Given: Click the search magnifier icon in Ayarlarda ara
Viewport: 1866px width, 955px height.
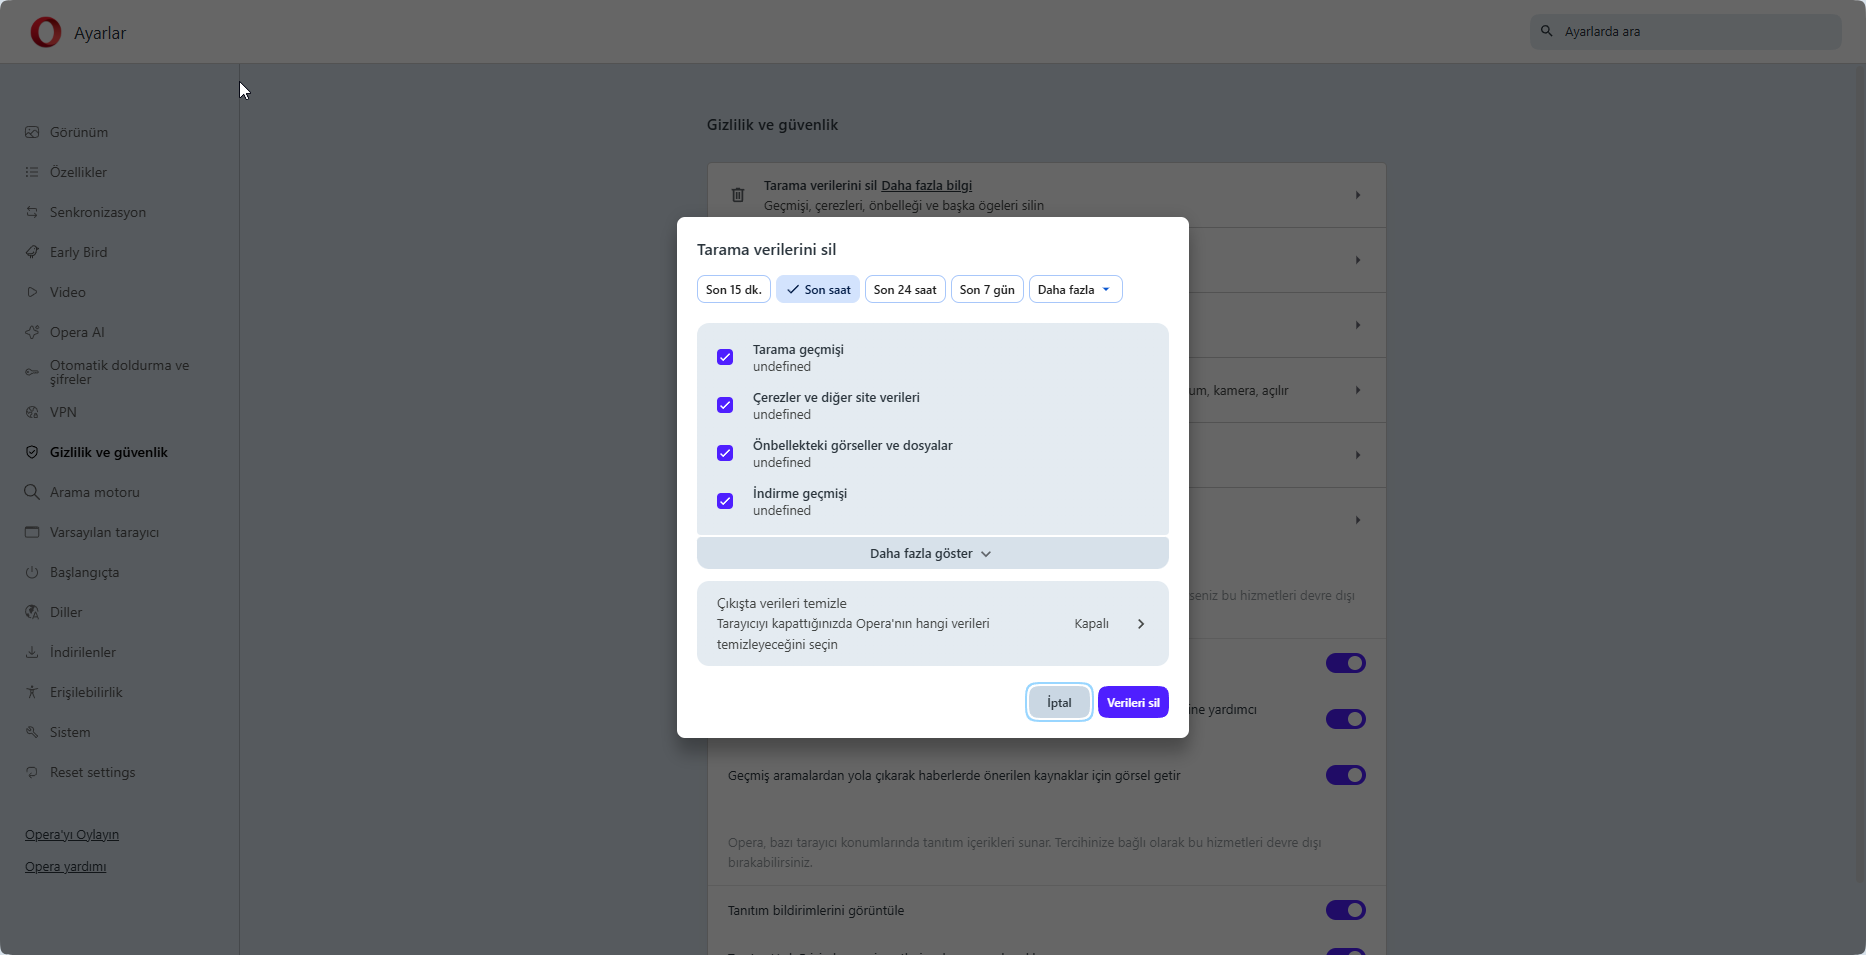Looking at the screenshot, I should [x=1547, y=31].
